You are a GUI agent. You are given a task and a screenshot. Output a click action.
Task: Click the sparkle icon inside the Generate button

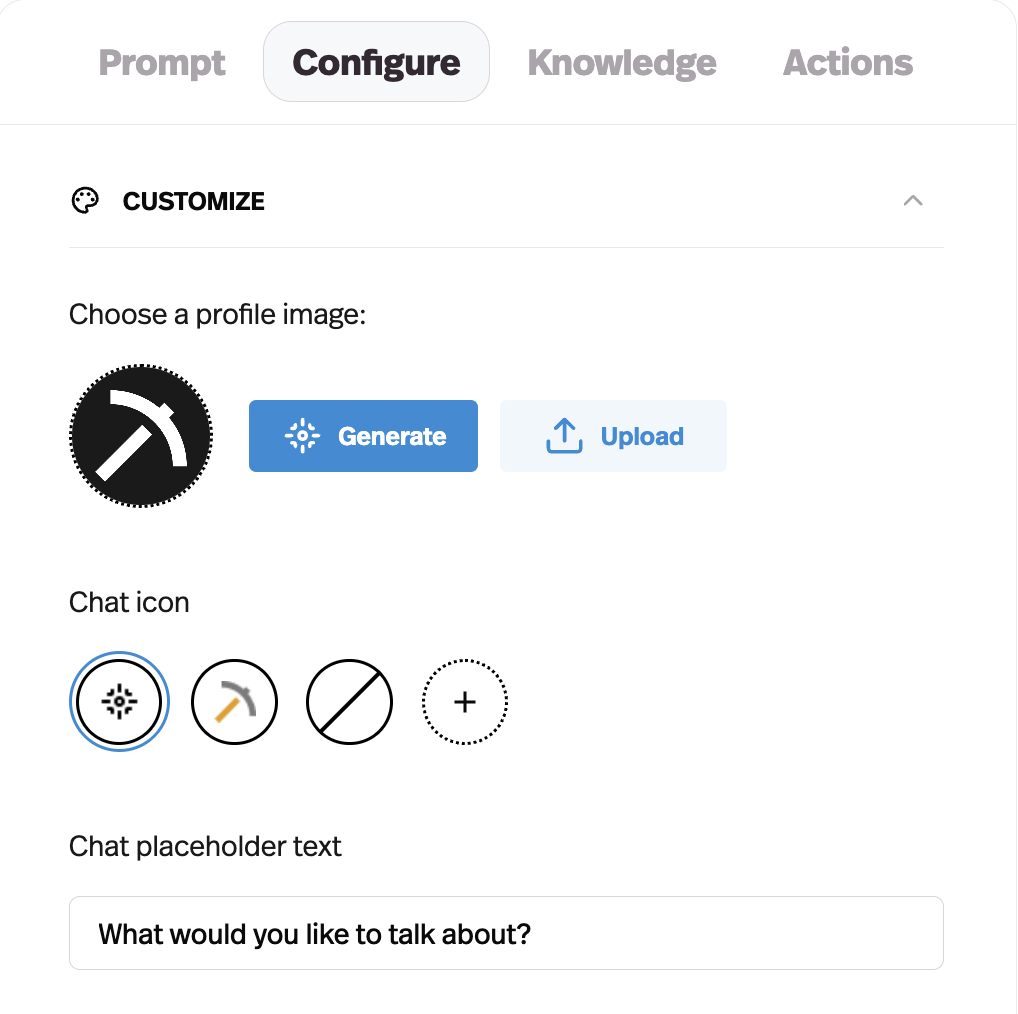coord(303,436)
